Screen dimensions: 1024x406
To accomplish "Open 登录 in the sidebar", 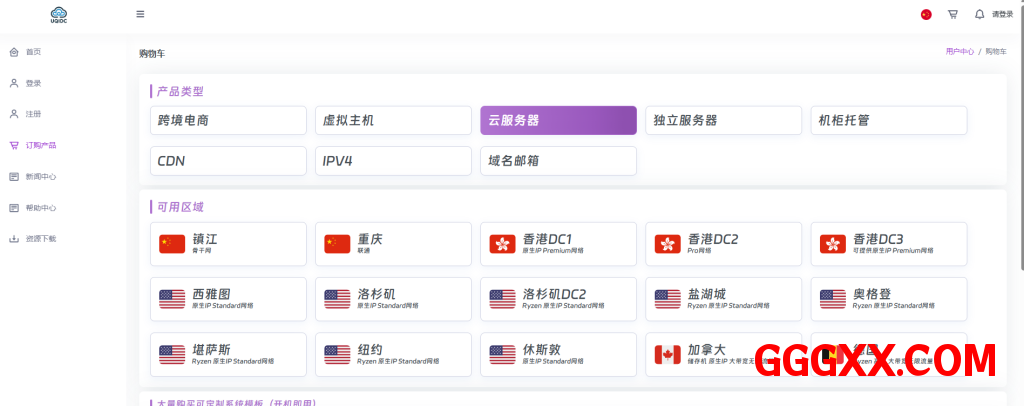I will (33, 83).
